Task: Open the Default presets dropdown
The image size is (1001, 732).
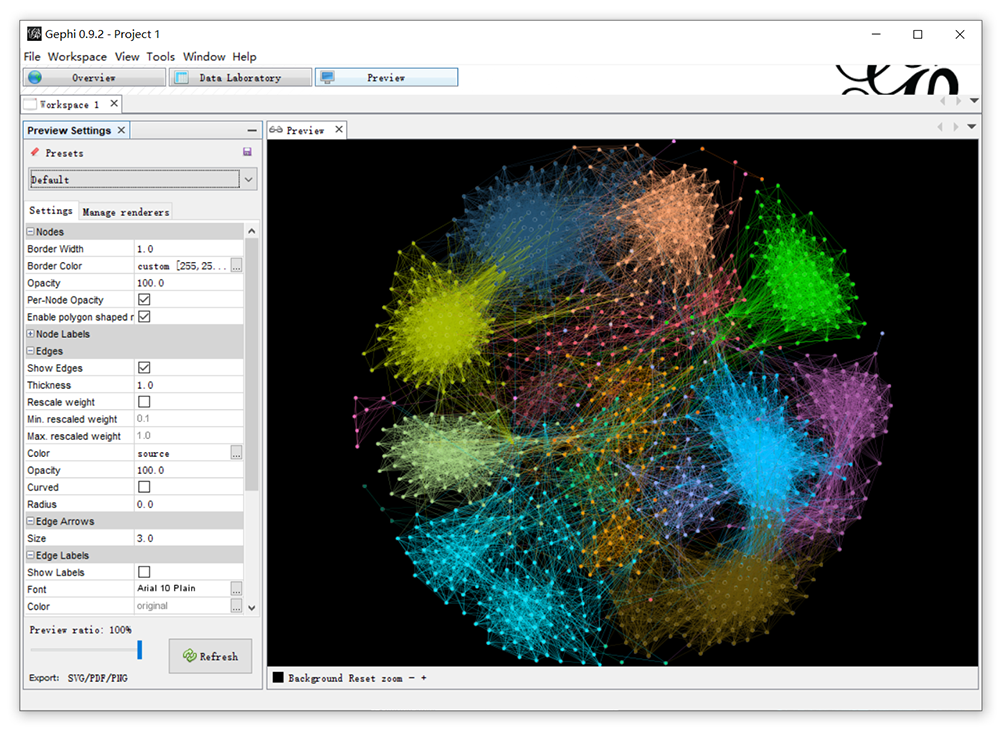Action: [248, 179]
